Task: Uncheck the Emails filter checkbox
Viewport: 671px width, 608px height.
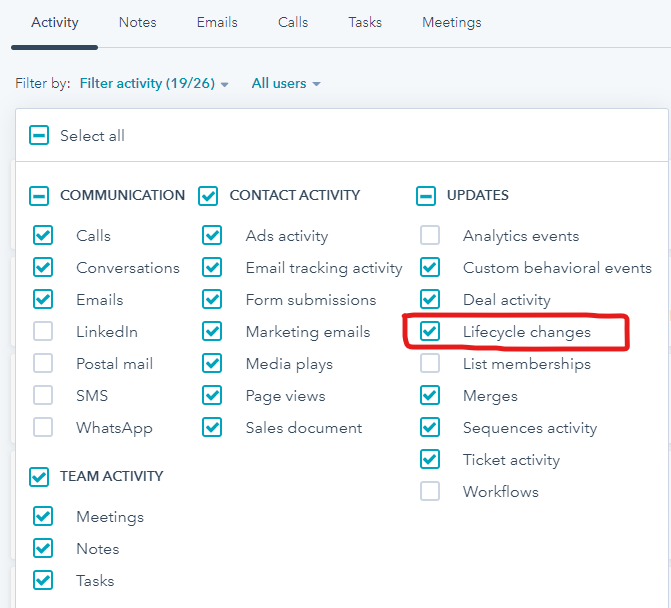Action: tap(43, 299)
